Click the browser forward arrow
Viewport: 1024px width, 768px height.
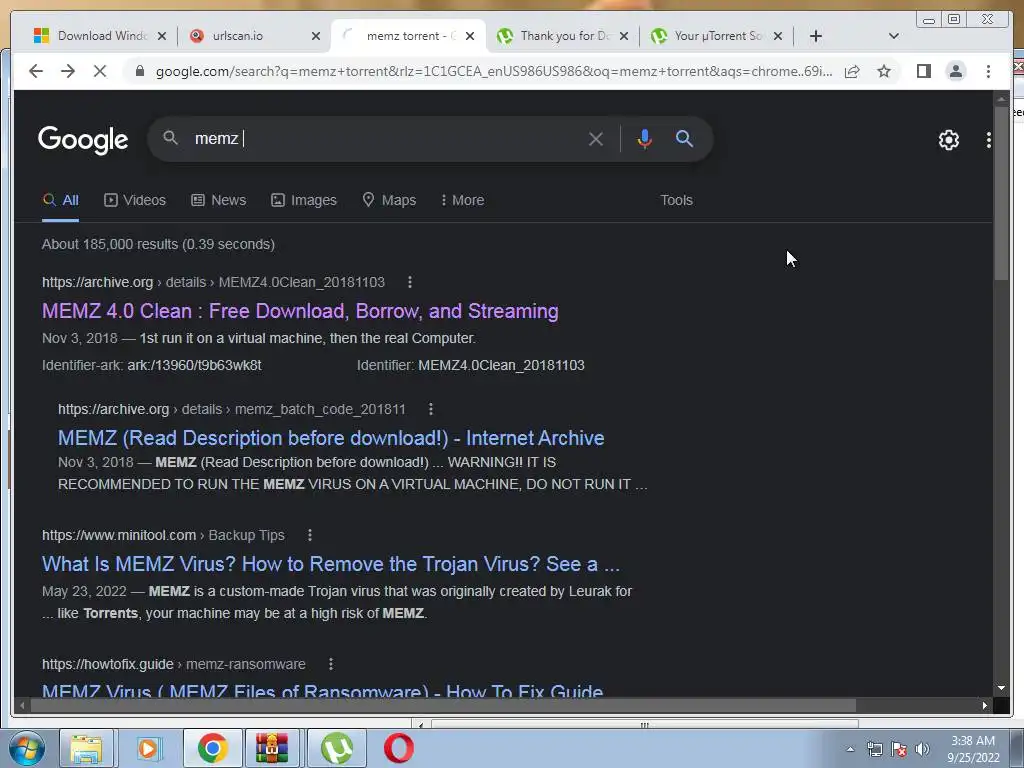[x=68, y=71]
